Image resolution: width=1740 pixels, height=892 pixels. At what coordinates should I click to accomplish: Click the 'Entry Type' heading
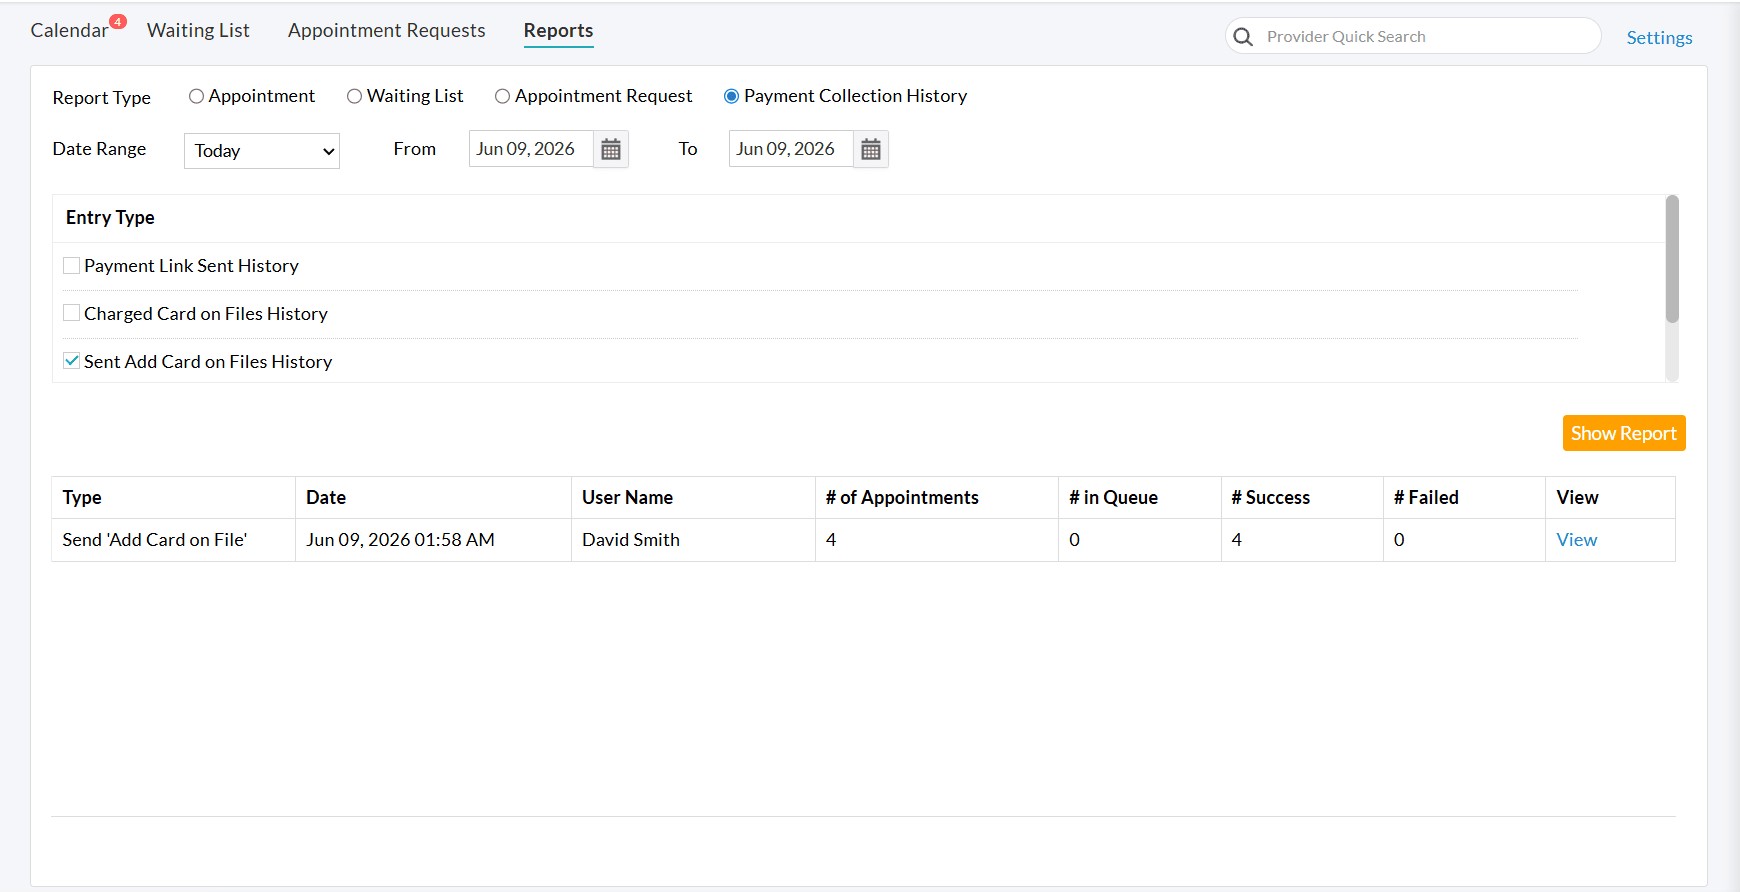[110, 218]
